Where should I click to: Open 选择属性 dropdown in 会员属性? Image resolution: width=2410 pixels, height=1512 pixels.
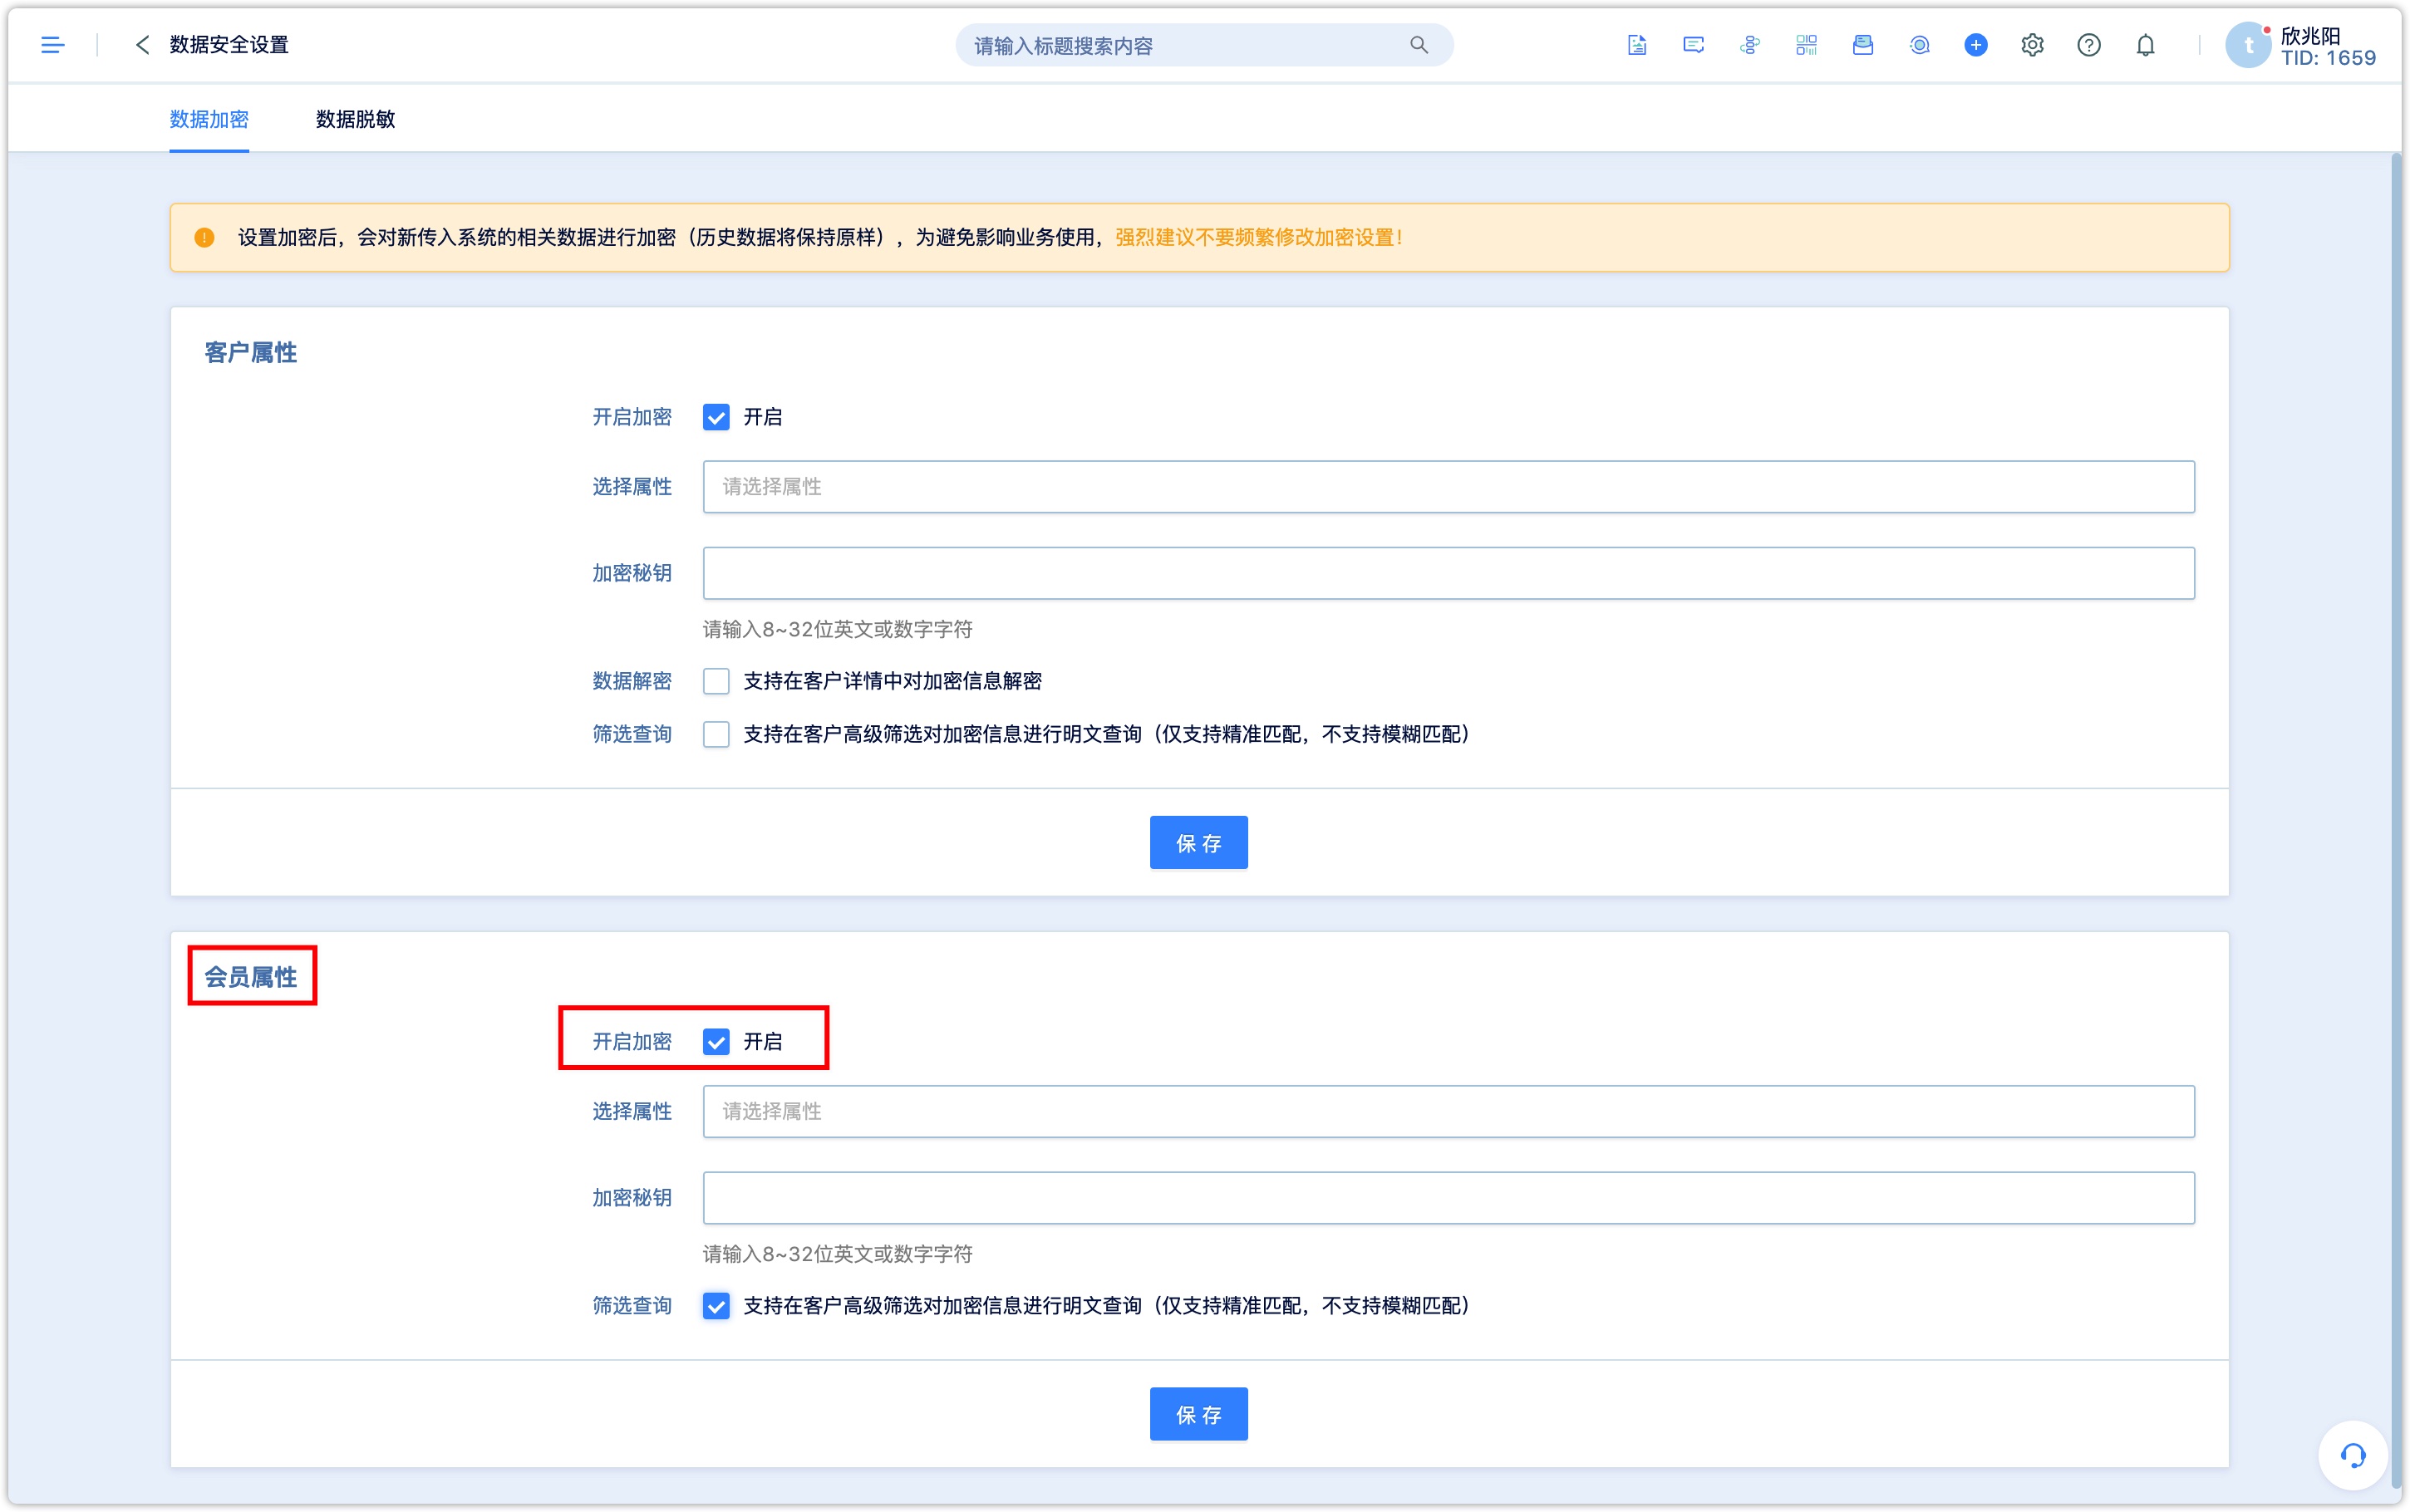click(x=1448, y=1112)
